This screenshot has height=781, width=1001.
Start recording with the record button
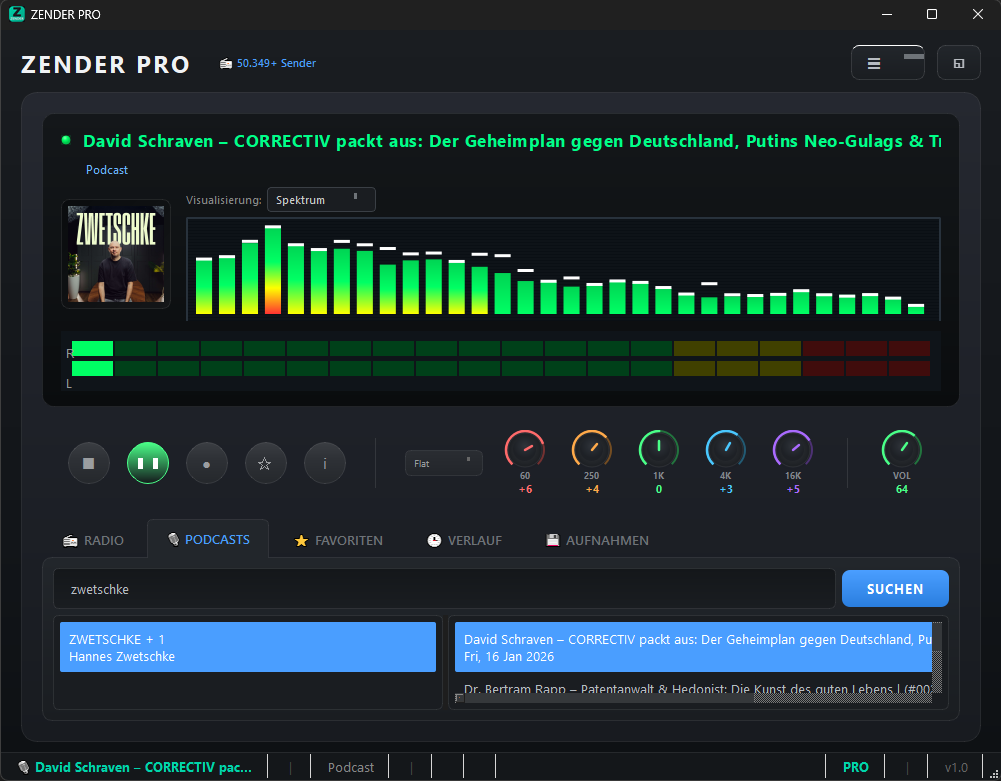pyautogui.click(x=207, y=463)
